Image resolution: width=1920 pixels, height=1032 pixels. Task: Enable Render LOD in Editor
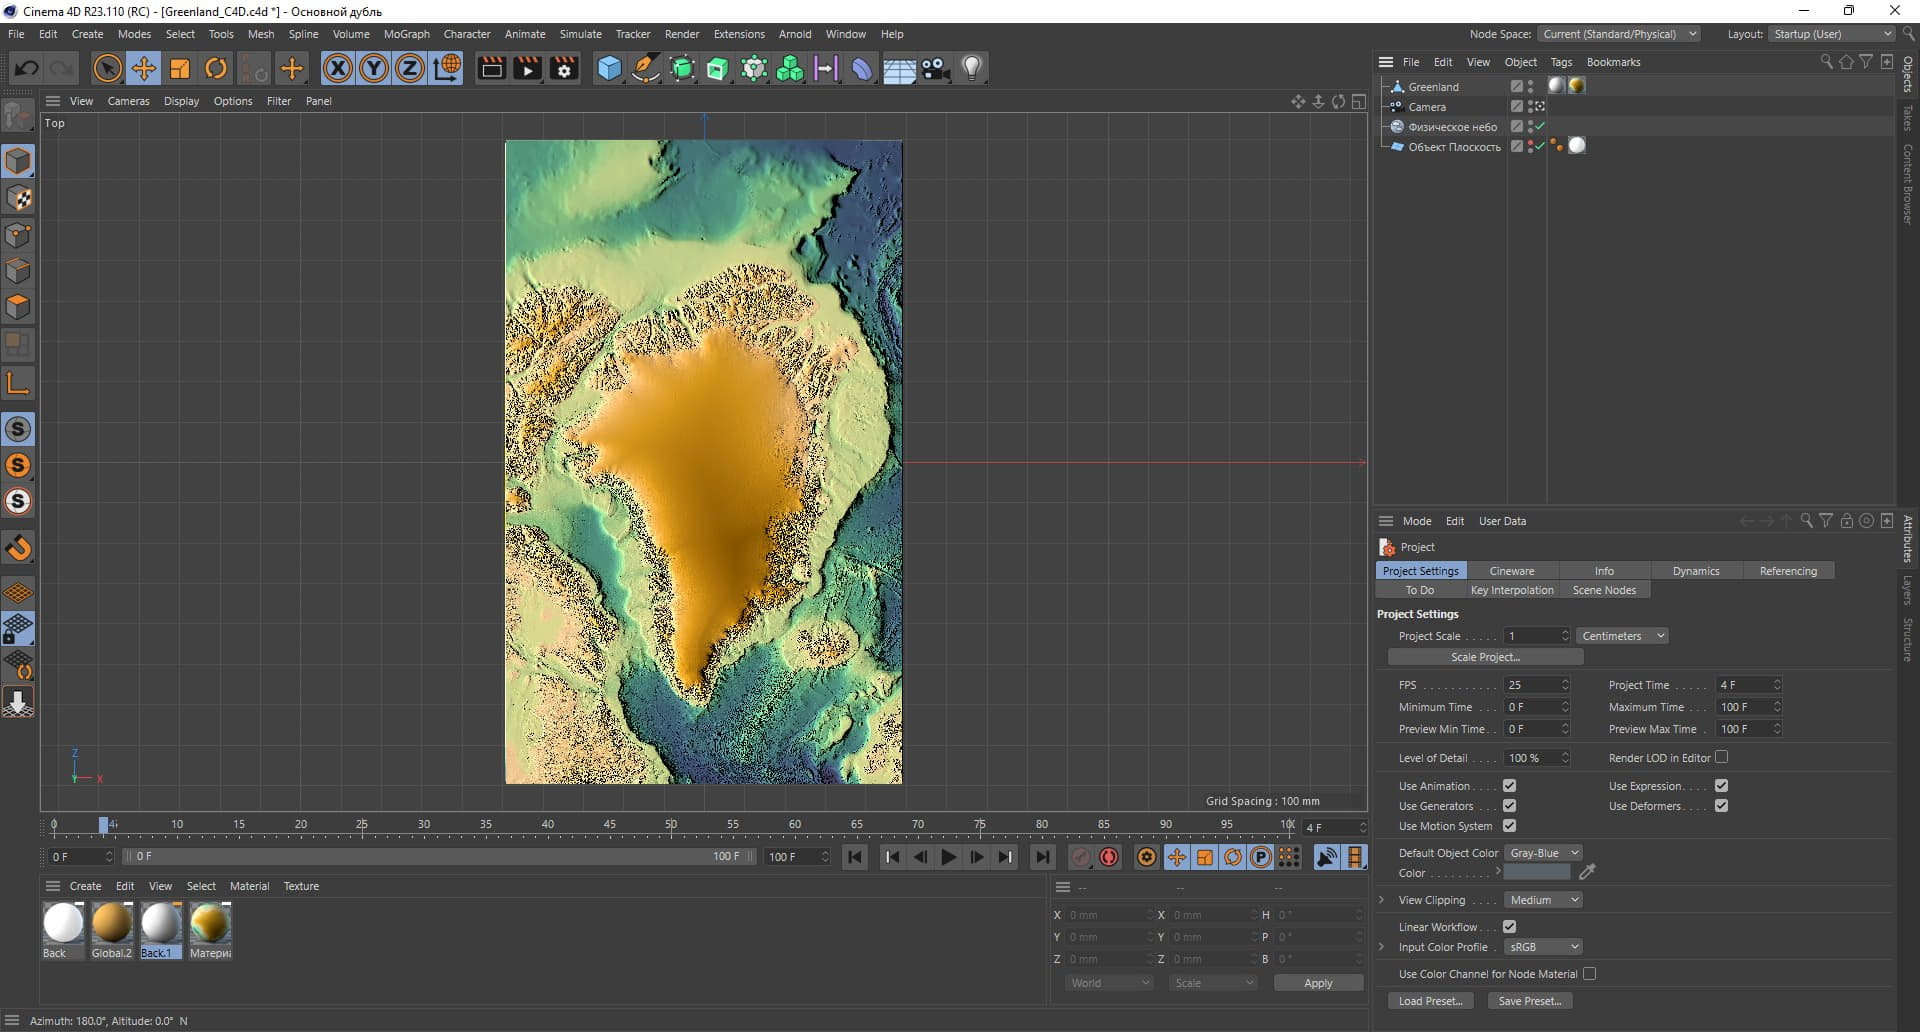coord(1722,757)
